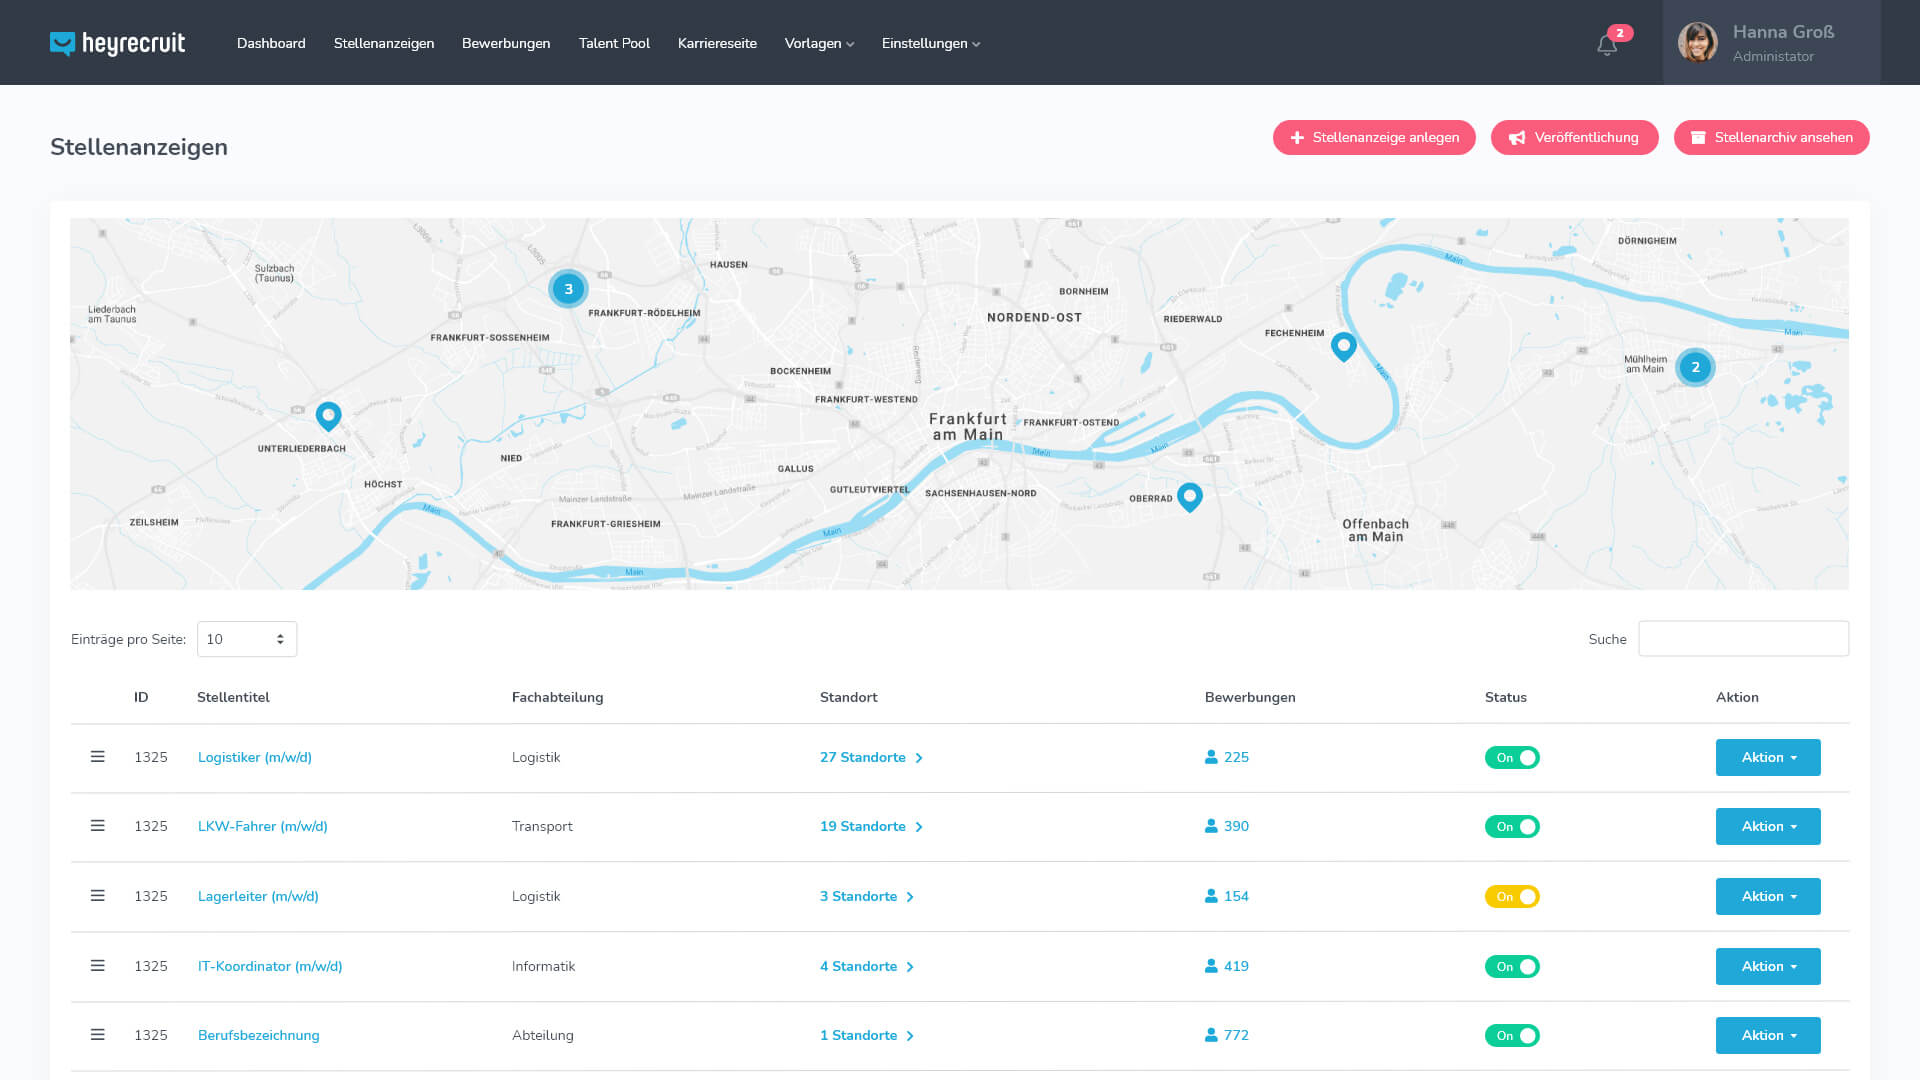
Task: Select the map cluster marker near Mühlheim
Action: 1694,367
